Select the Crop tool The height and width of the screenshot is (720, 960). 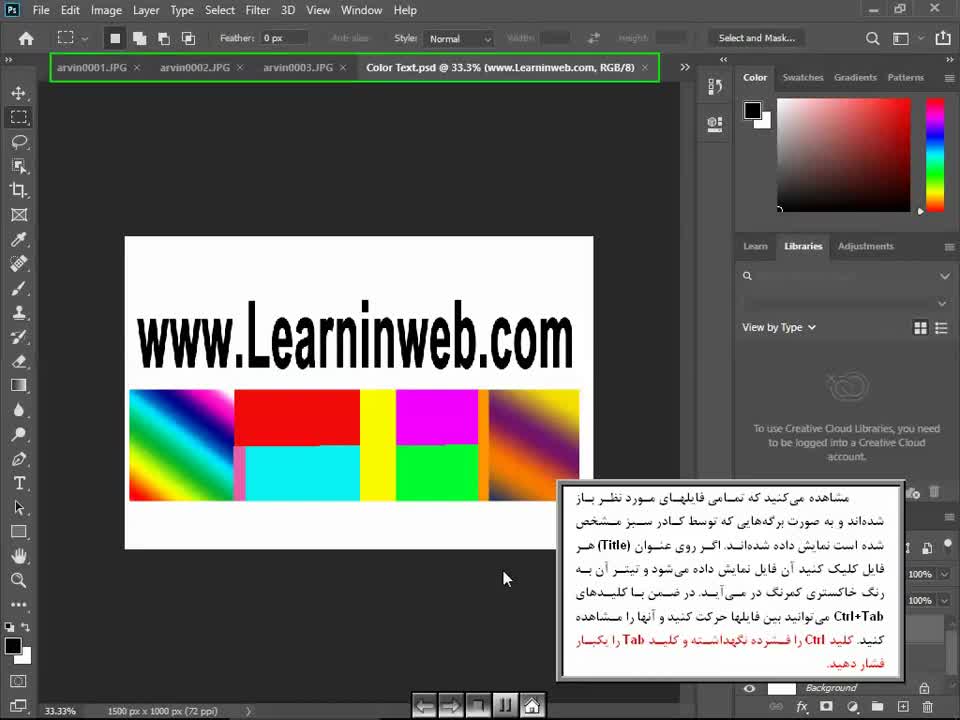click(19, 190)
